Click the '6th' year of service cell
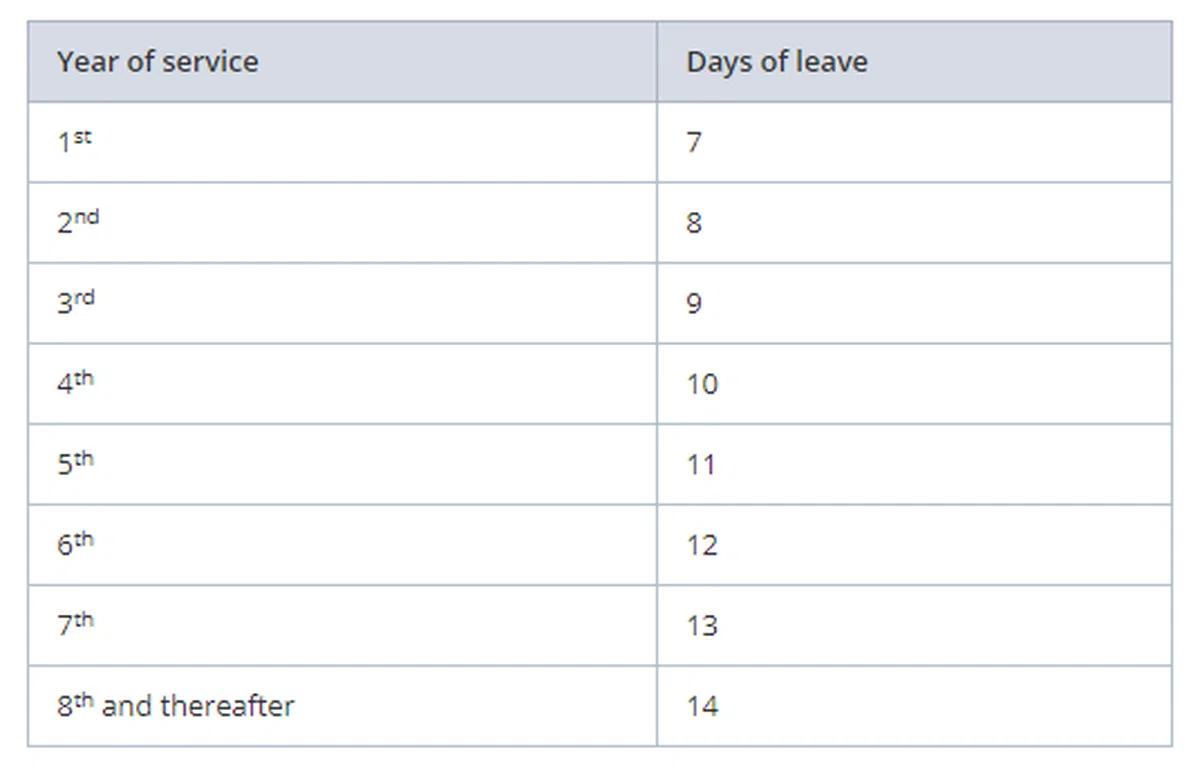Viewport: 1200px width, 772px height. point(76,544)
